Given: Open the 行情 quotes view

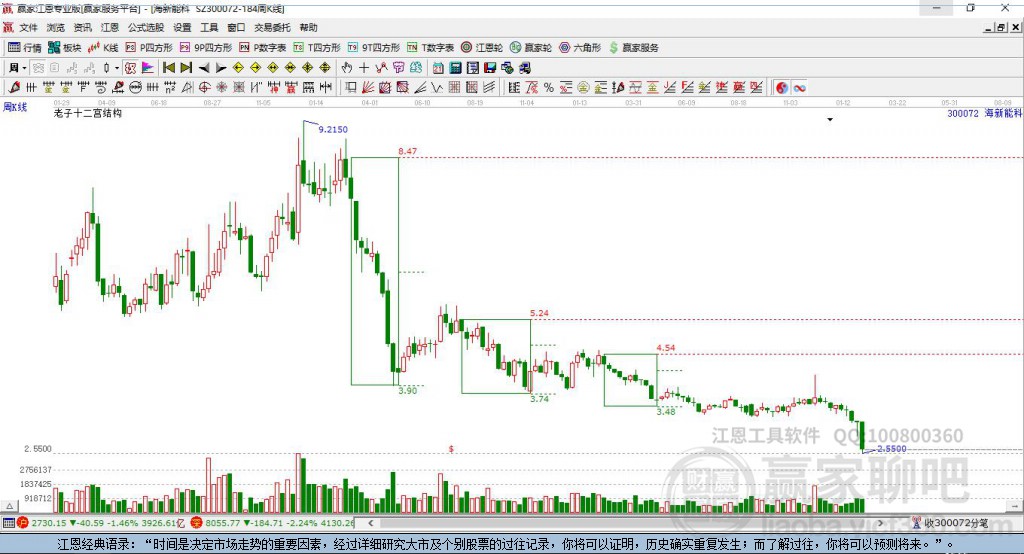Looking at the screenshot, I should (25, 48).
